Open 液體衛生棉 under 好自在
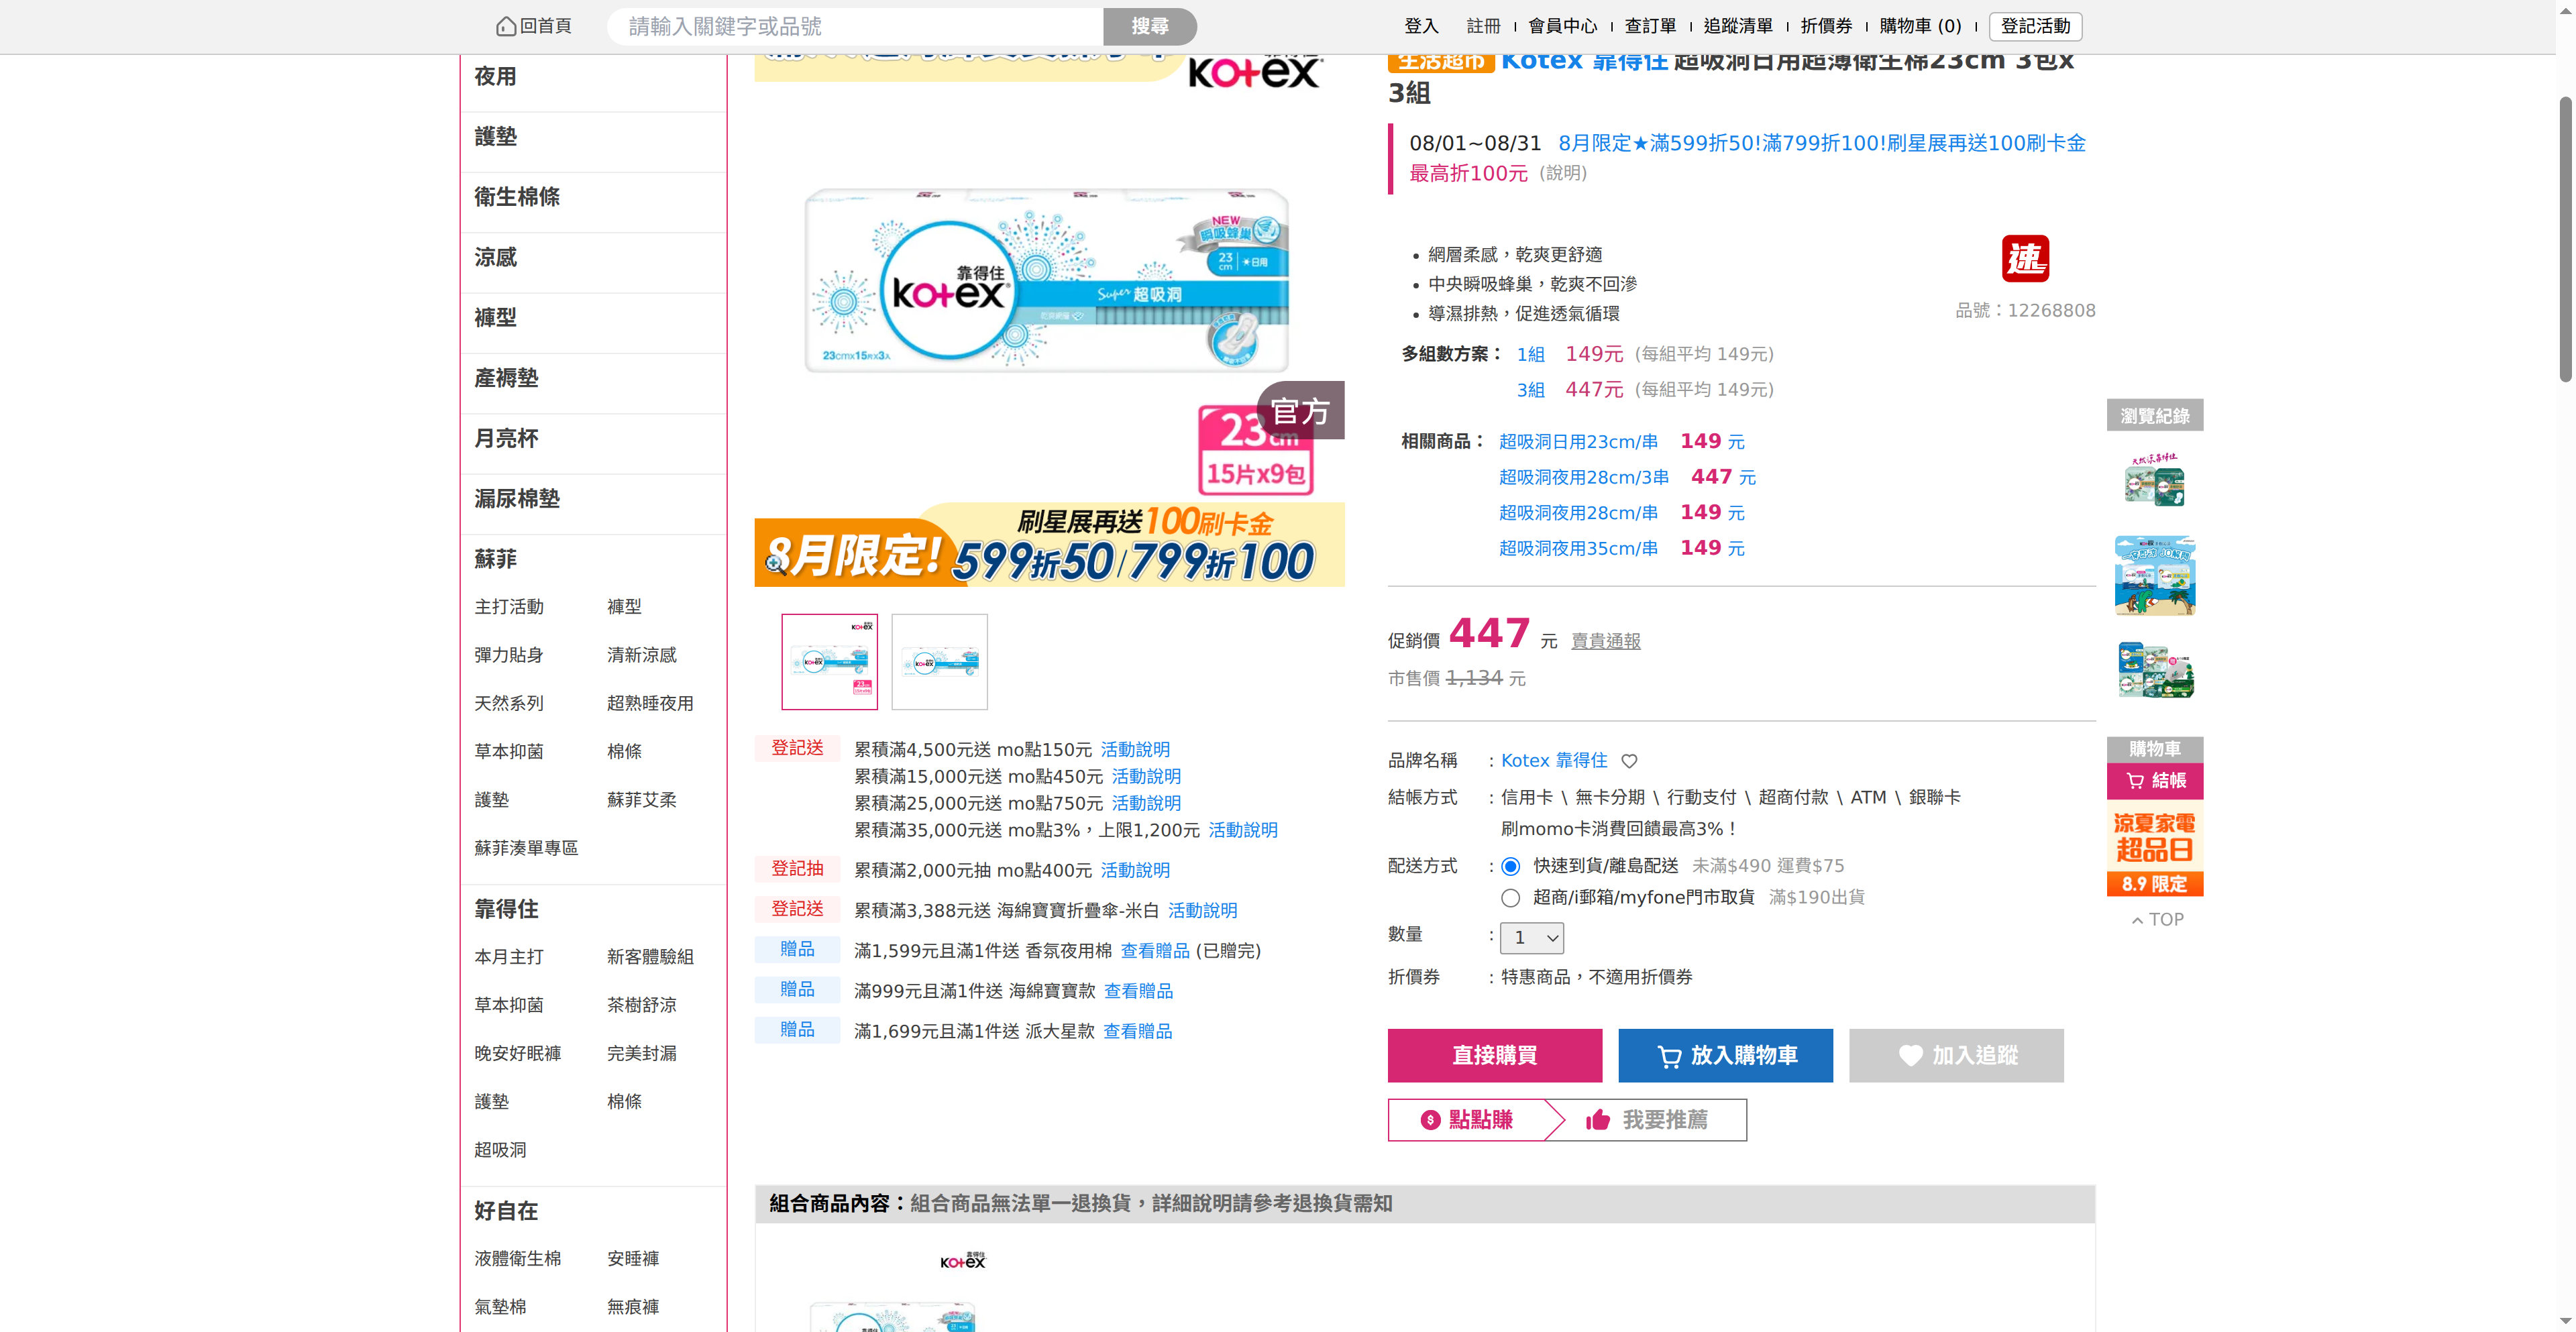This screenshot has height=1332, width=2576. 517,1259
